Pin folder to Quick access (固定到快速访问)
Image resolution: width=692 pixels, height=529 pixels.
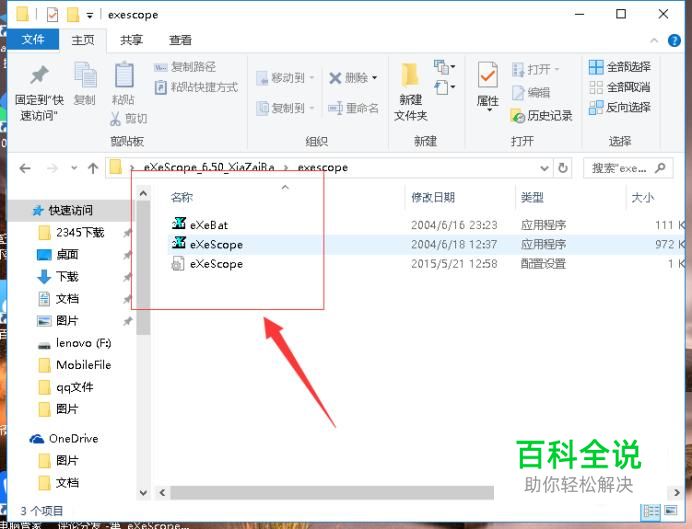tap(39, 94)
